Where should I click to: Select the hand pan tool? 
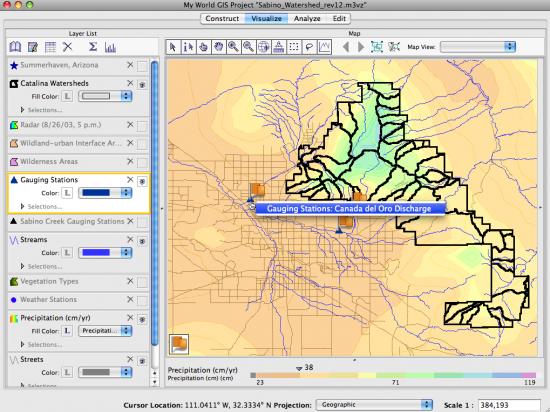pyautogui.click(x=219, y=47)
